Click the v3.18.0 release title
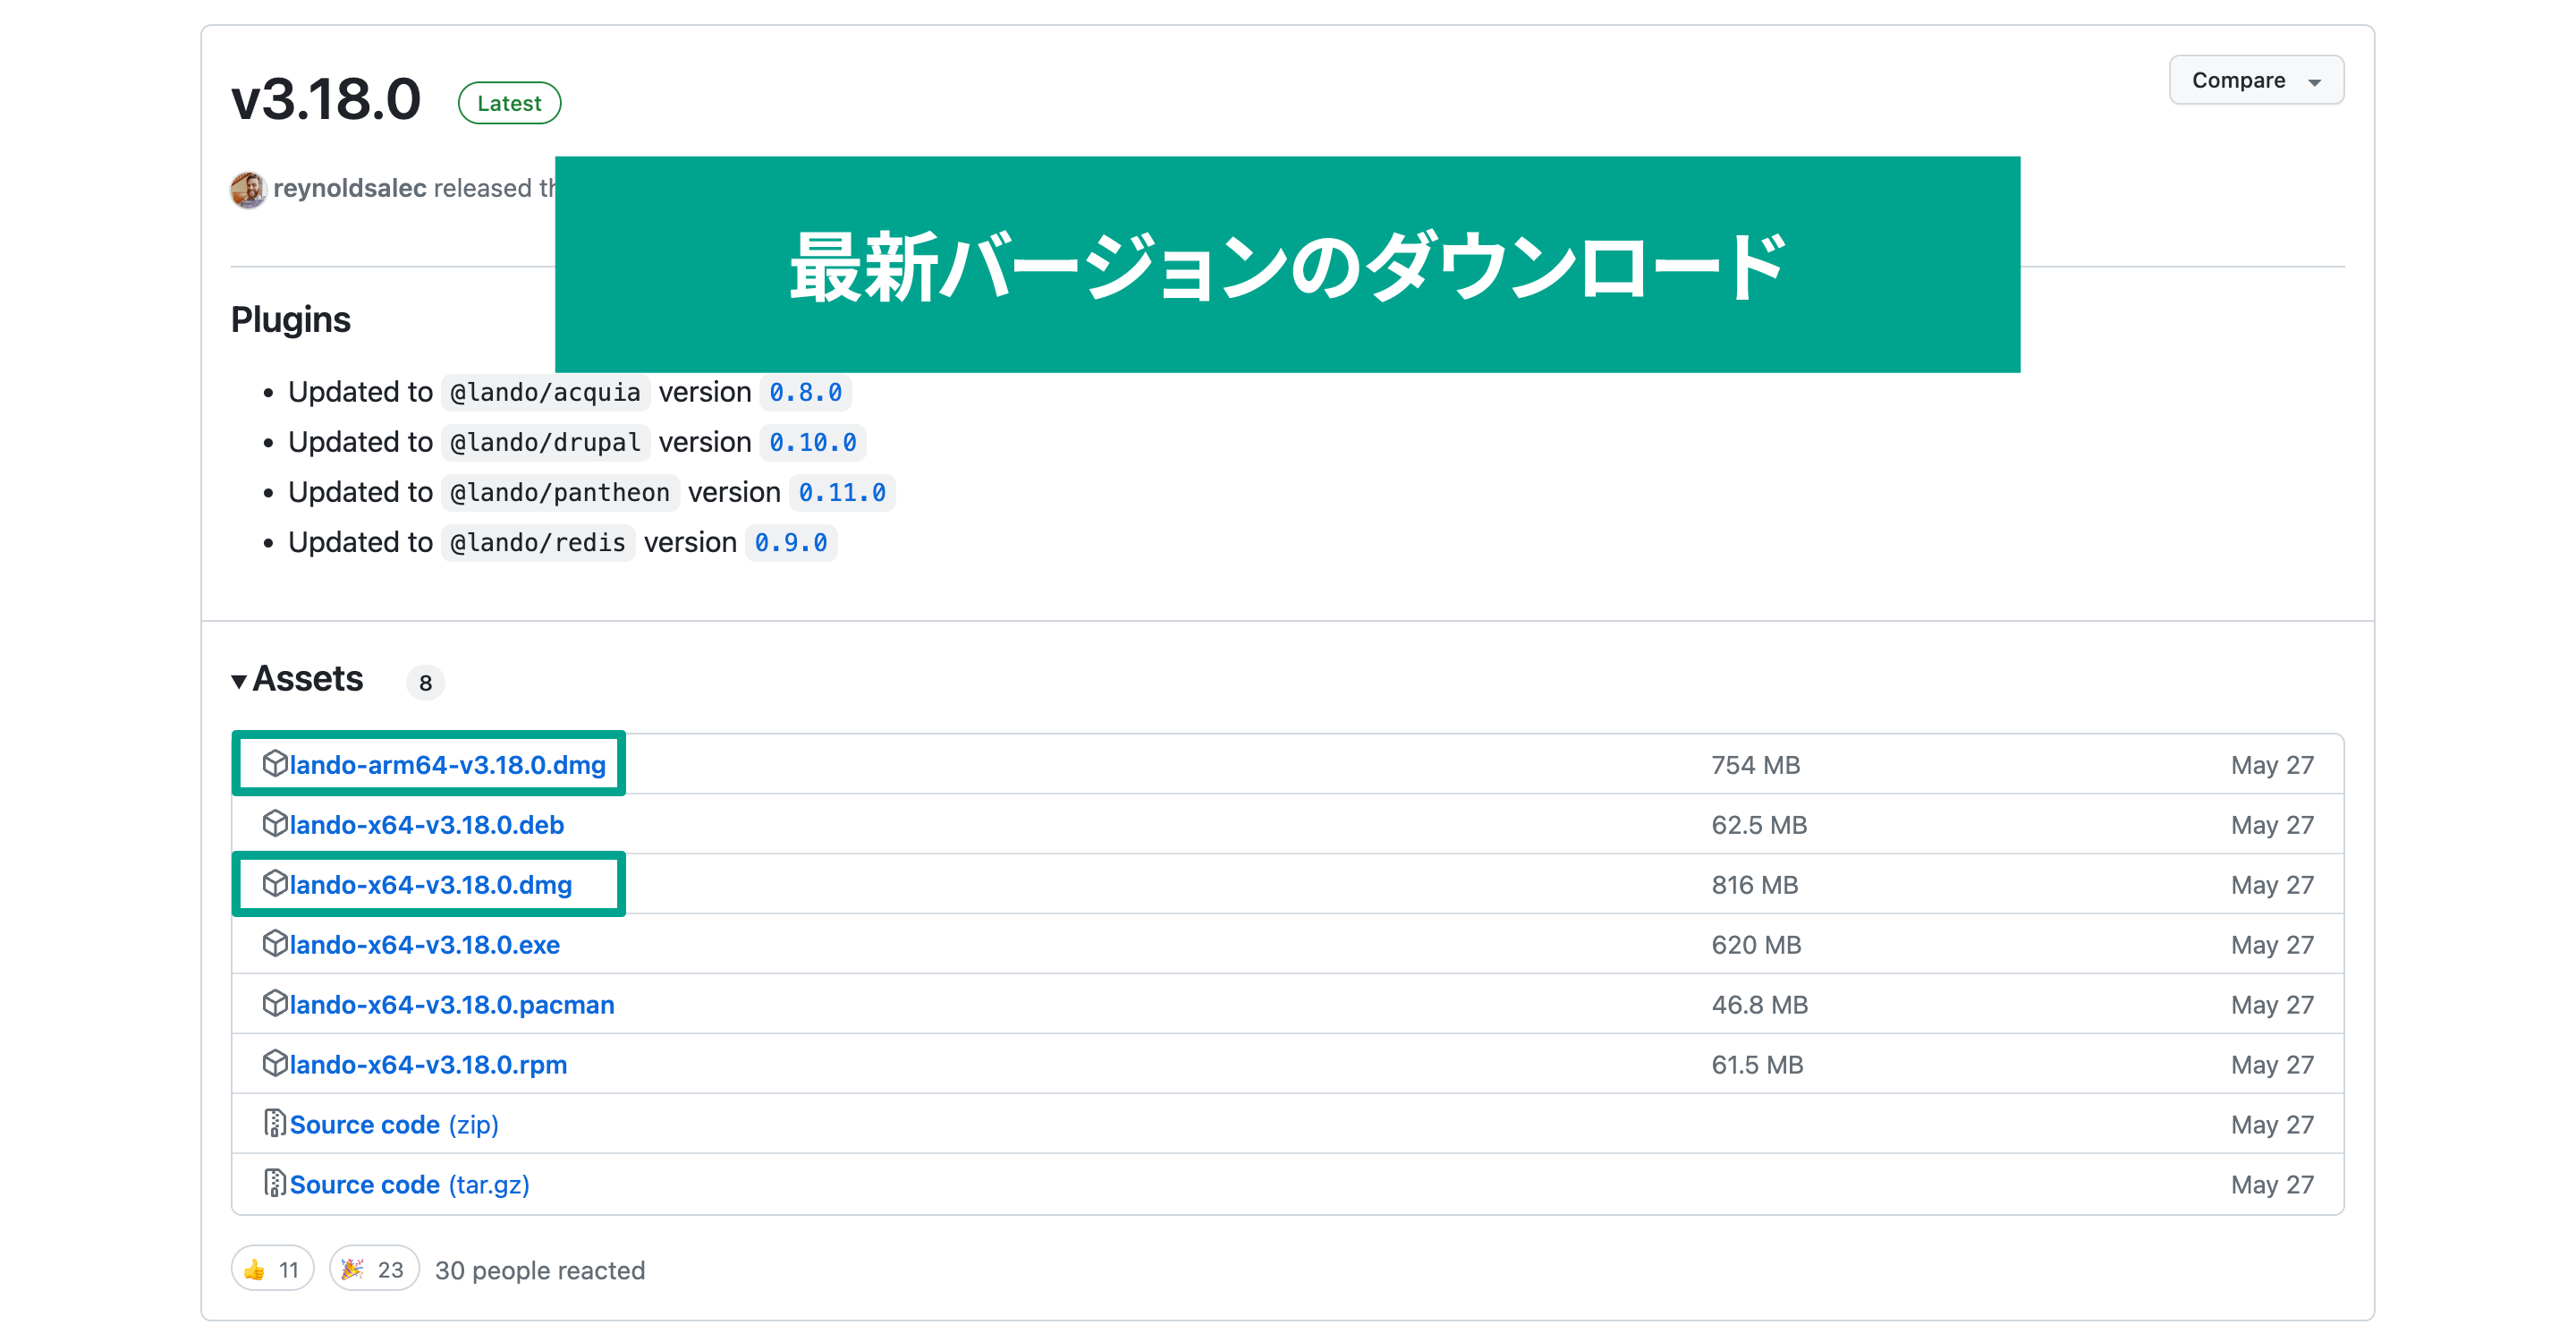The height and width of the screenshot is (1342, 2576). [x=326, y=100]
